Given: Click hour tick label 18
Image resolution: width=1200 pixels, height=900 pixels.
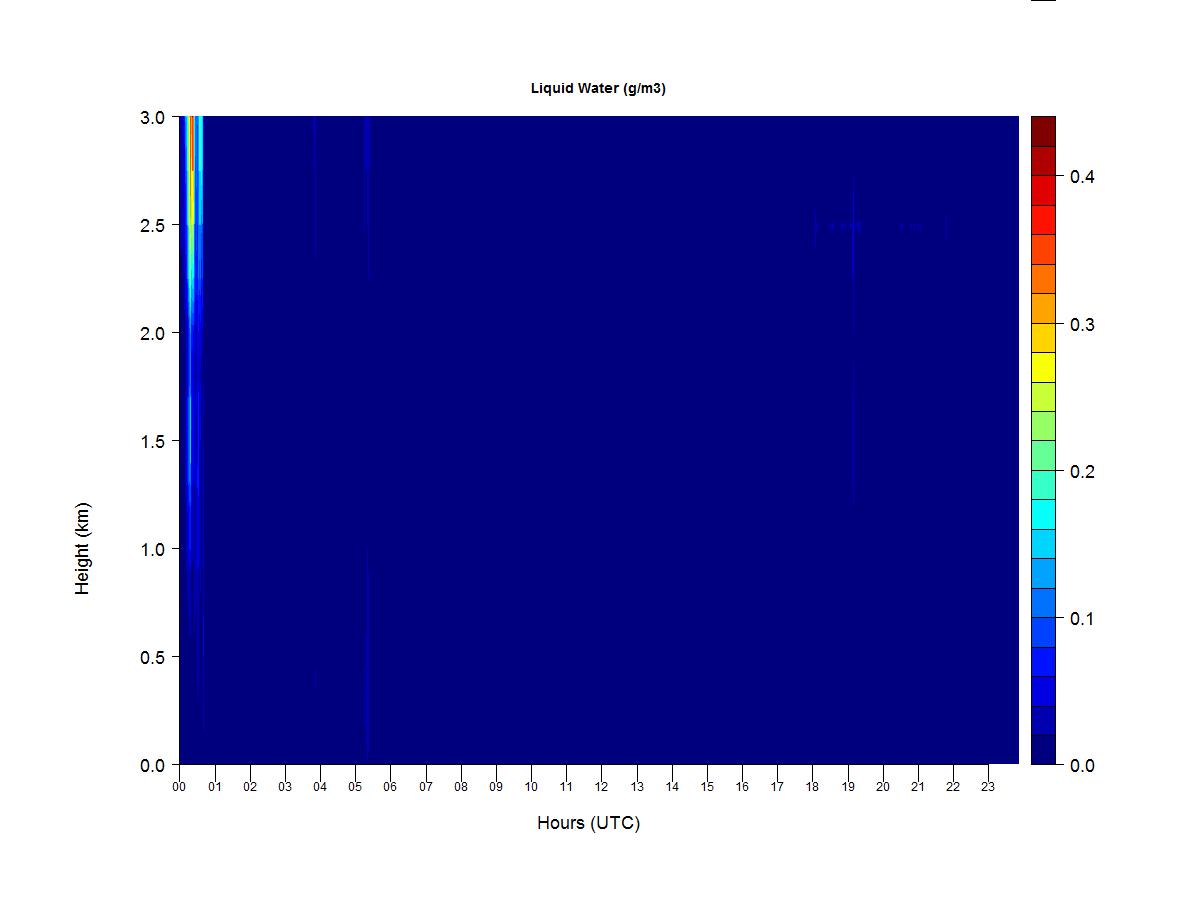Looking at the screenshot, I should 812,787.
